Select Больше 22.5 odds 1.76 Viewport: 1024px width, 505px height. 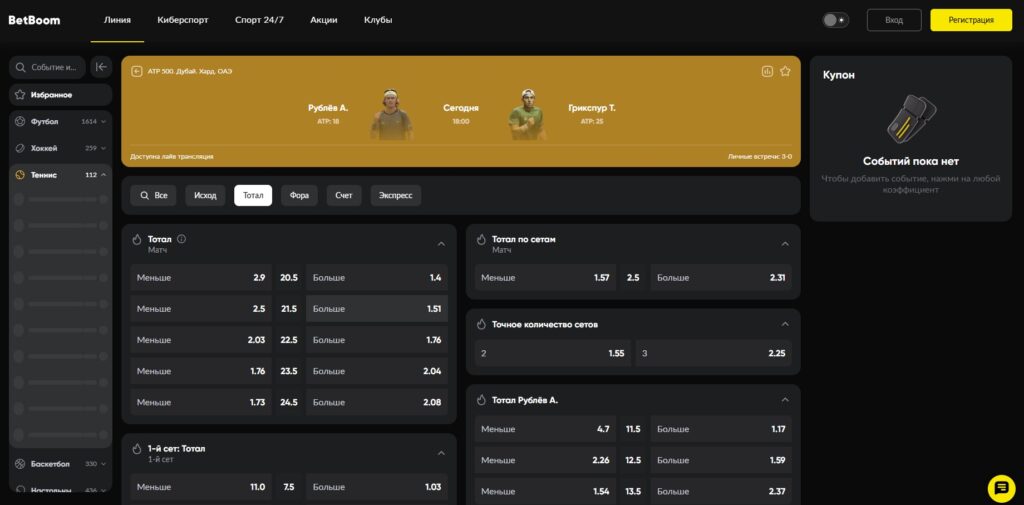point(376,339)
